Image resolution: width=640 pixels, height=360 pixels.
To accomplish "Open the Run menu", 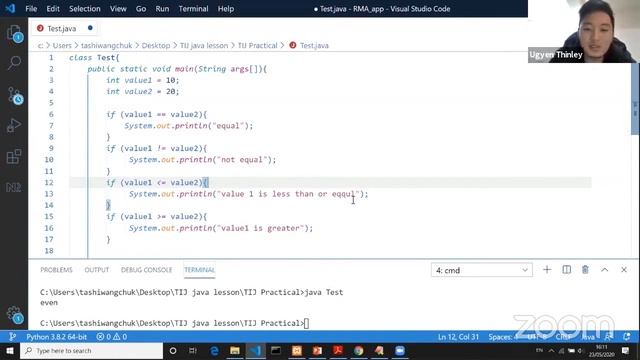I will (x=162, y=9).
